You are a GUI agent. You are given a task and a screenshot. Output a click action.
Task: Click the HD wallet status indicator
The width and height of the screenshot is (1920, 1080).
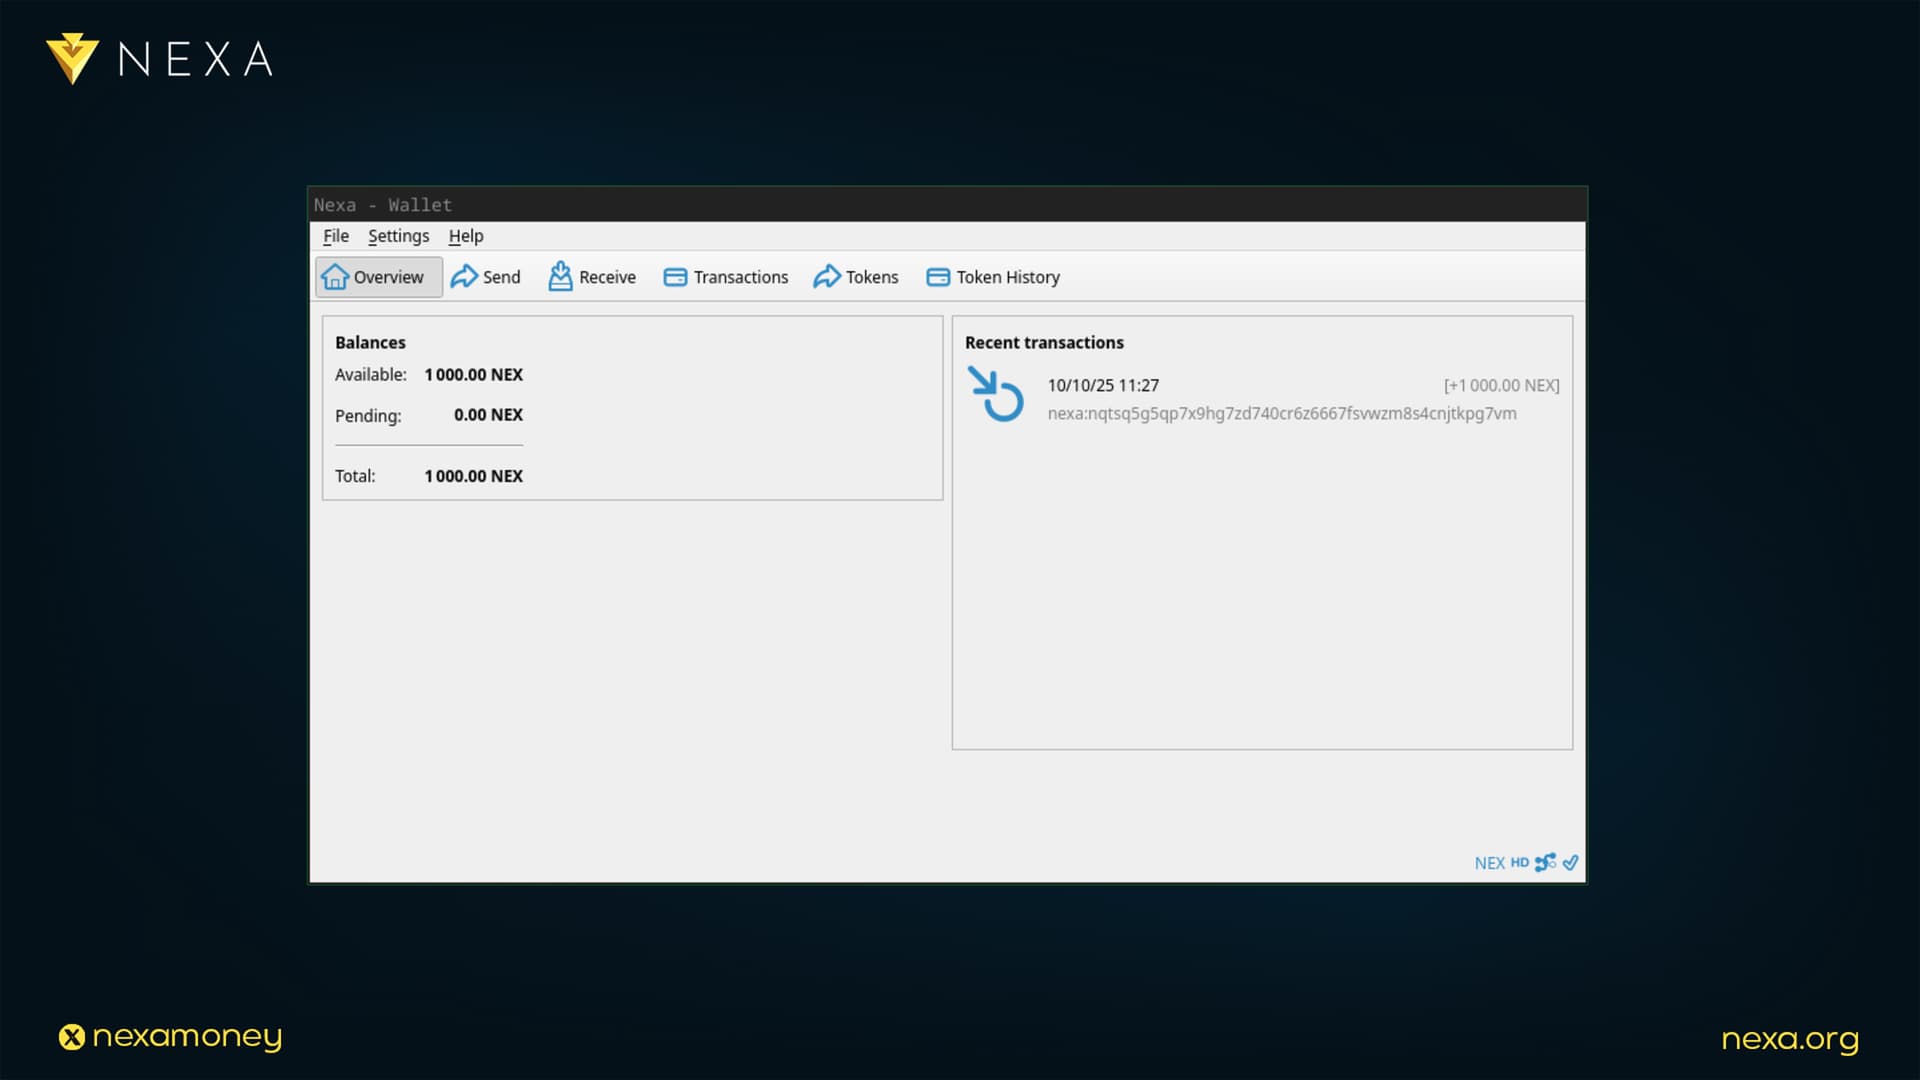pos(1519,862)
